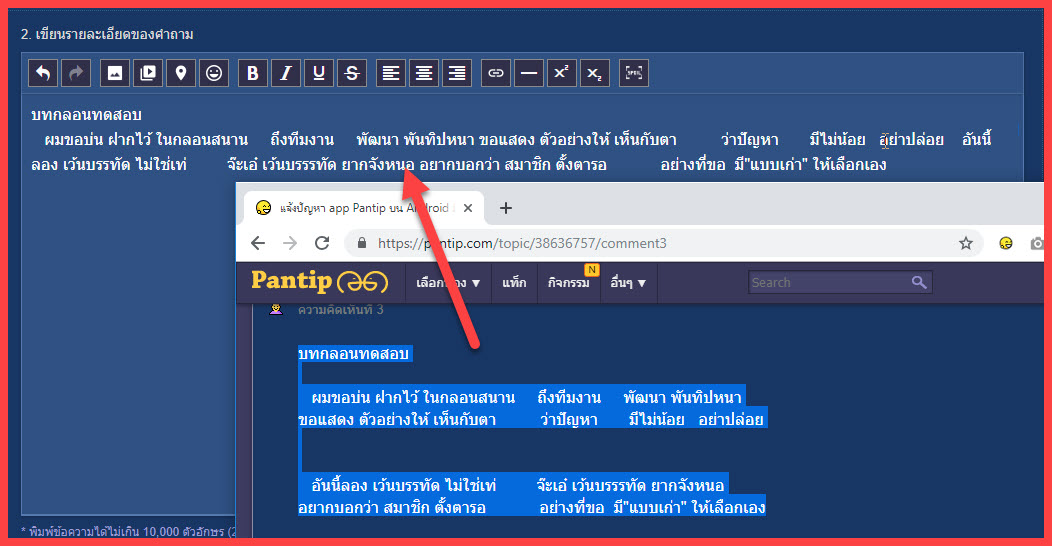Center align the text
Screen dimensions: 1052x546
click(423, 73)
